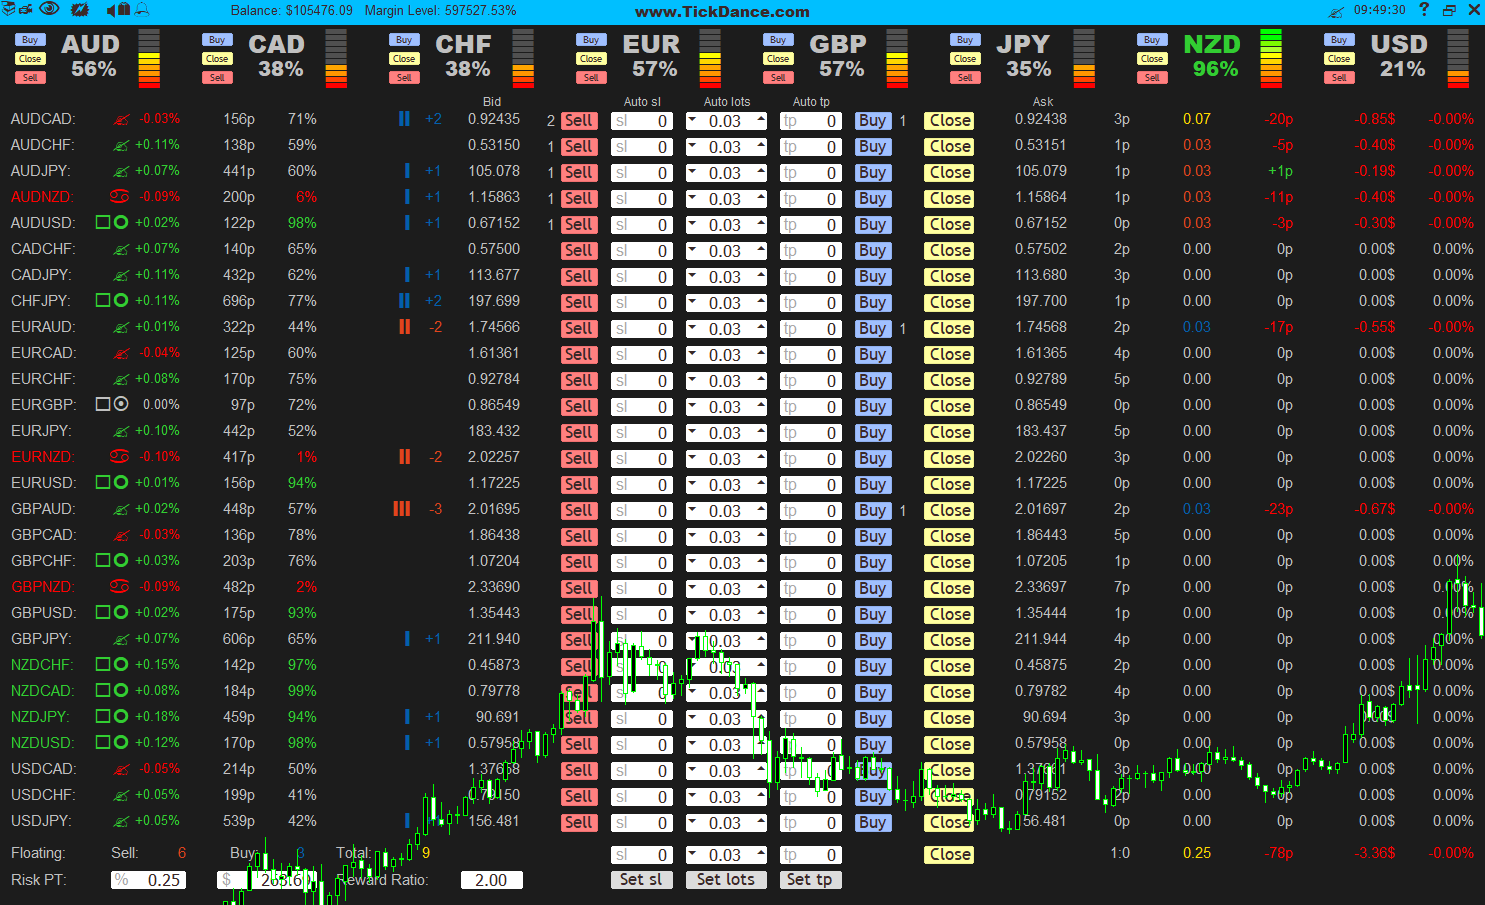This screenshot has width=1485, height=905.
Task: Click the crossed-eye icon beside the clock
Action: (1336, 11)
